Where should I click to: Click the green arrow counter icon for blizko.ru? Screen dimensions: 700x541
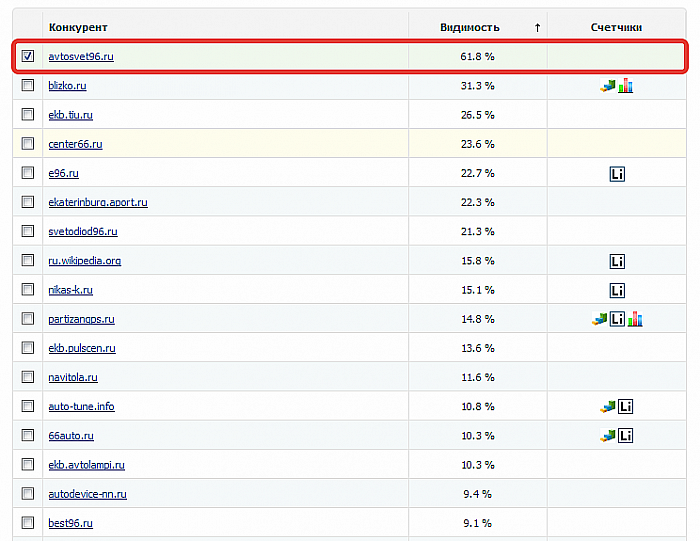pos(608,86)
